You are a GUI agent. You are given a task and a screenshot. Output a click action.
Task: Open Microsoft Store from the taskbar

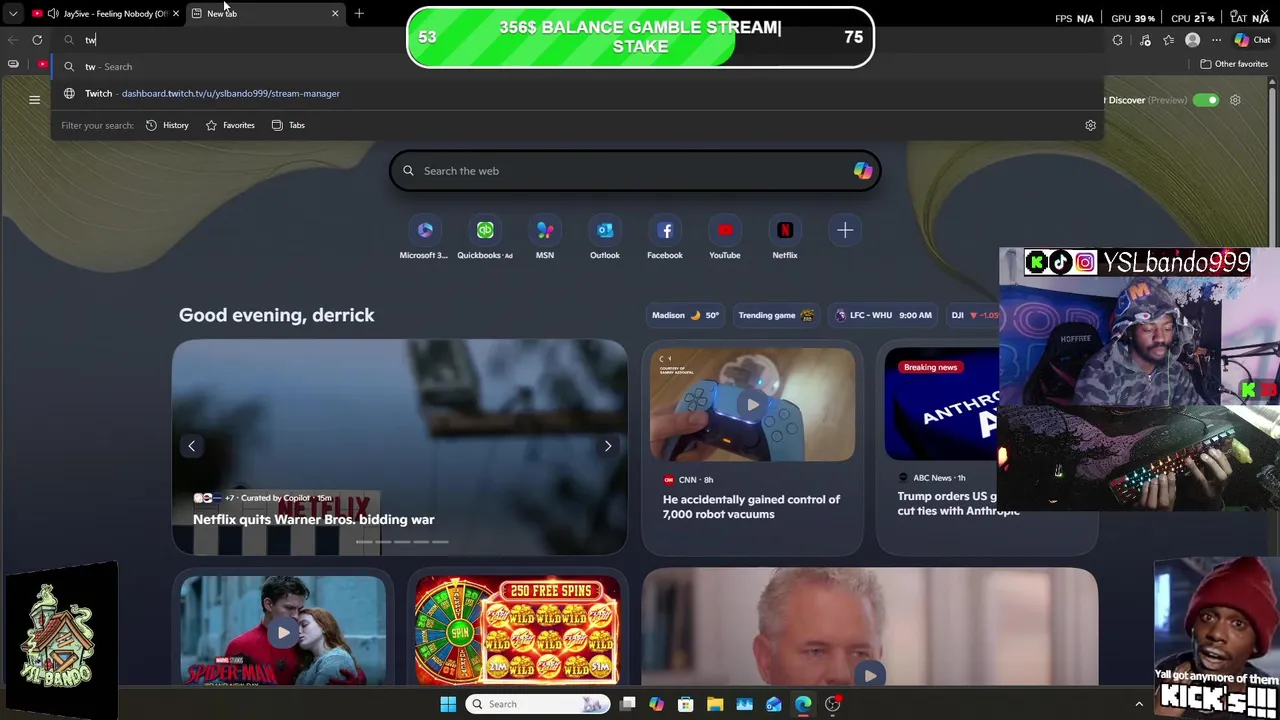685,704
